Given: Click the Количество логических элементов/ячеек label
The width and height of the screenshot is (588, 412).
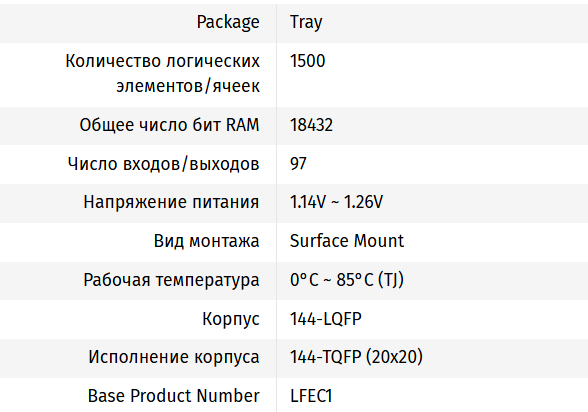Looking at the screenshot, I should (x=162, y=73).
